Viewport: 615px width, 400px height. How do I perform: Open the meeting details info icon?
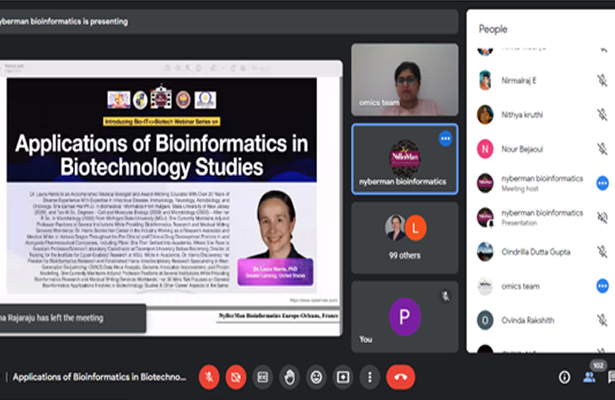point(565,377)
